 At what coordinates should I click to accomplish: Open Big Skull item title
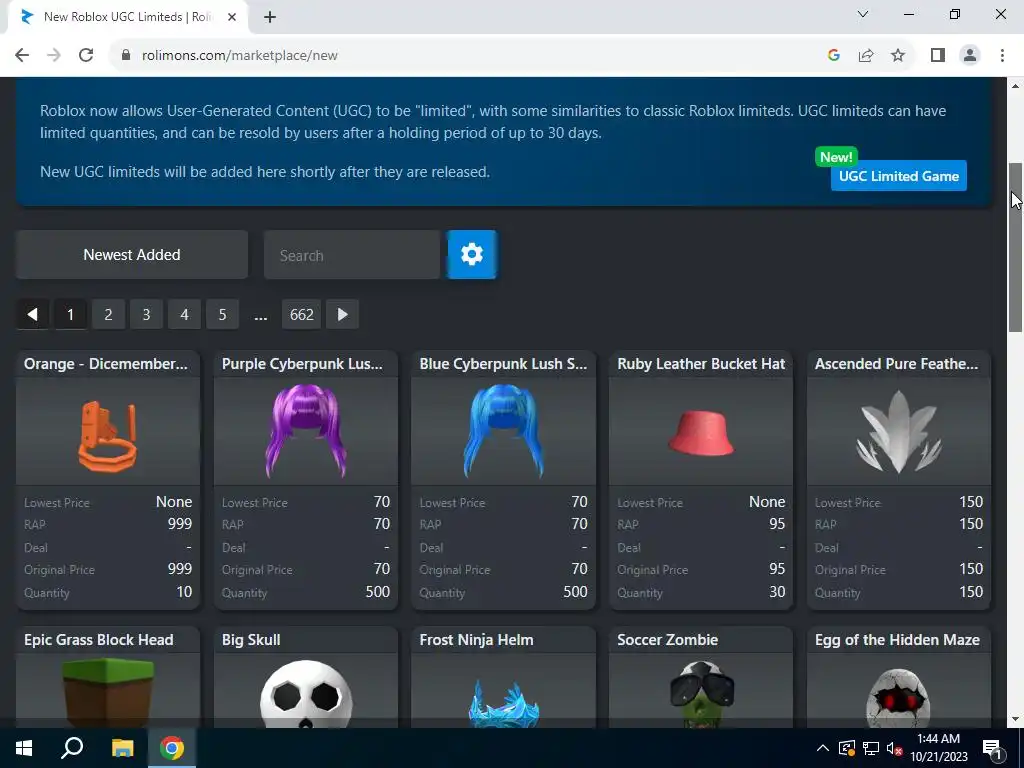(251, 640)
